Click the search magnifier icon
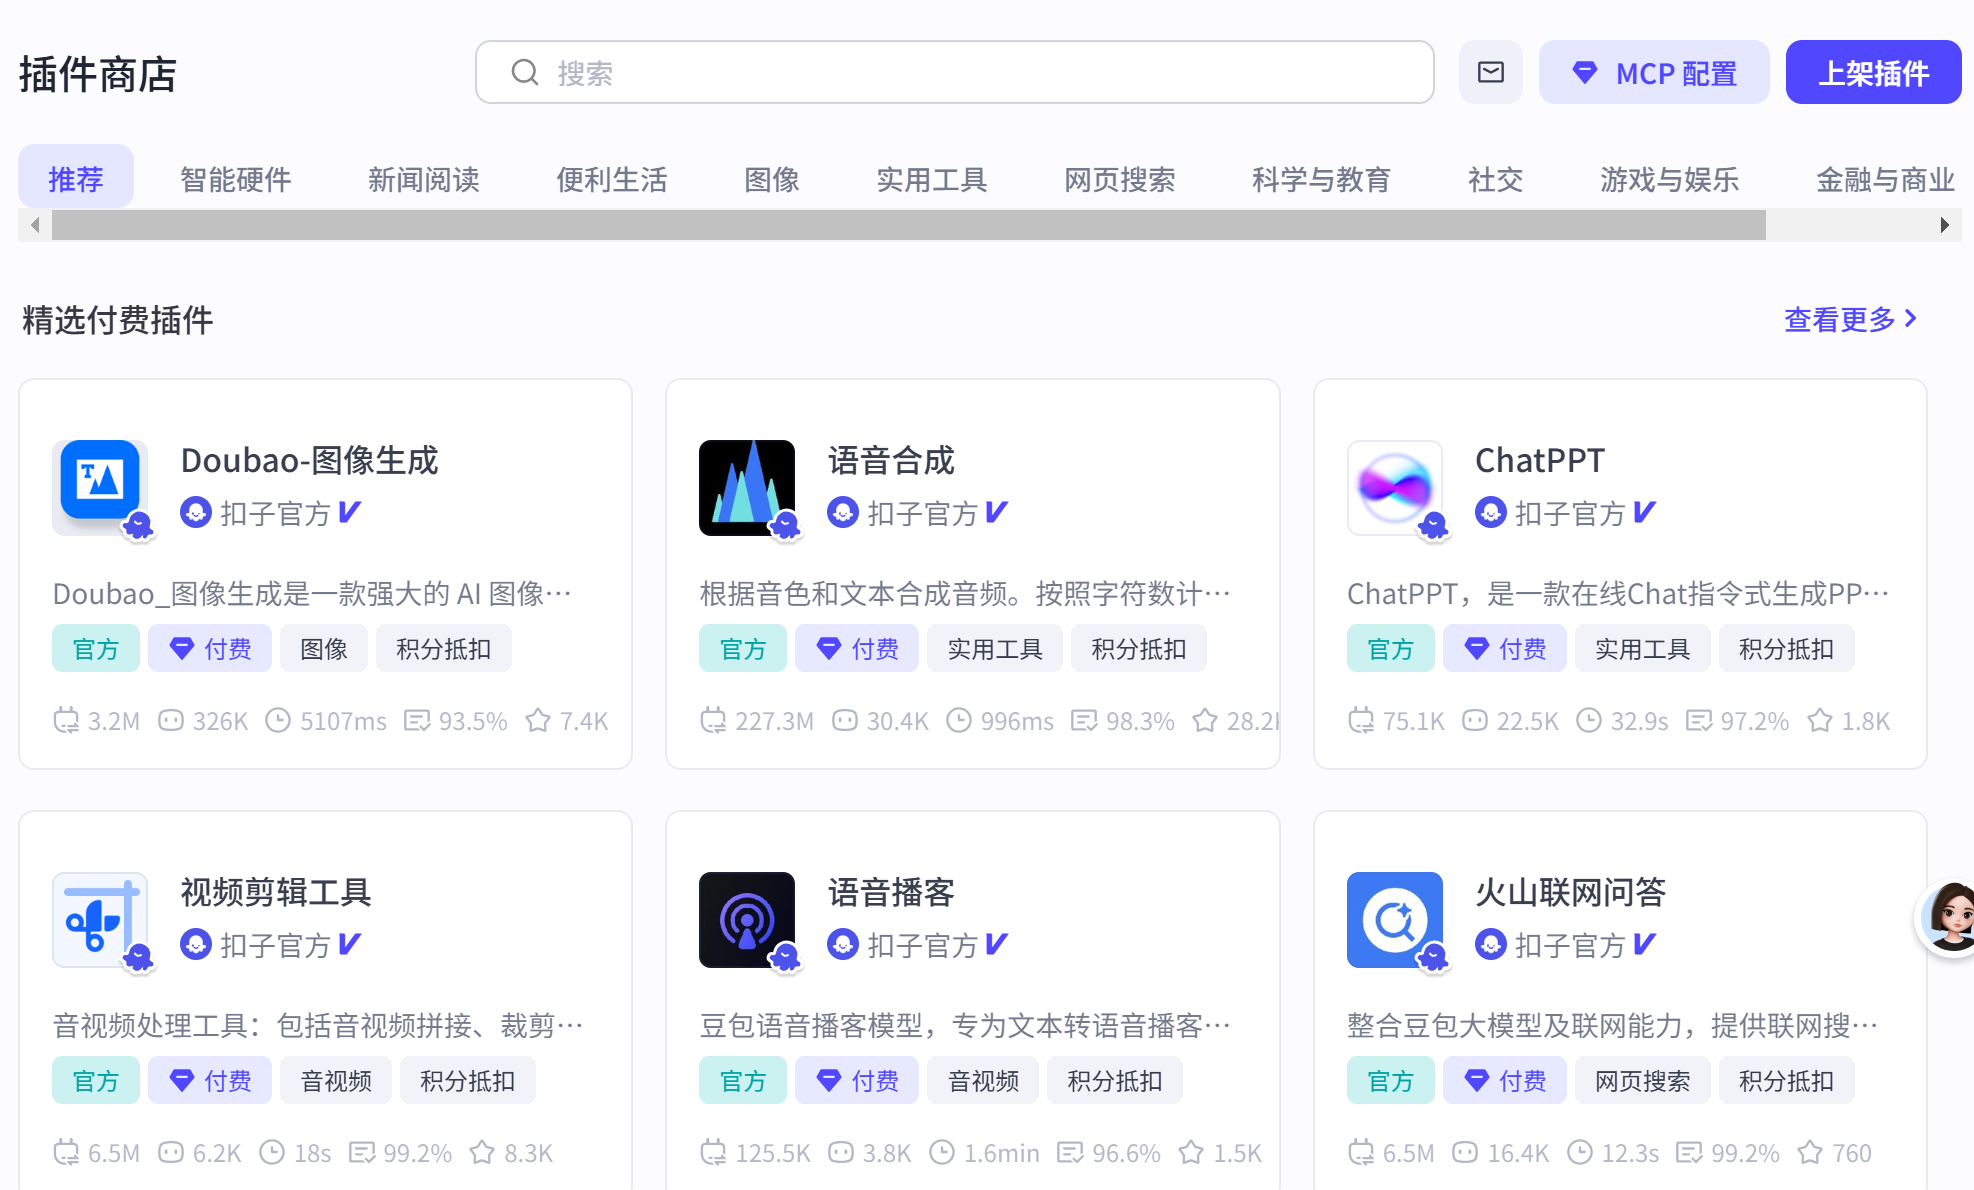Viewport: 1974px width, 1190px height. (525, 72)
